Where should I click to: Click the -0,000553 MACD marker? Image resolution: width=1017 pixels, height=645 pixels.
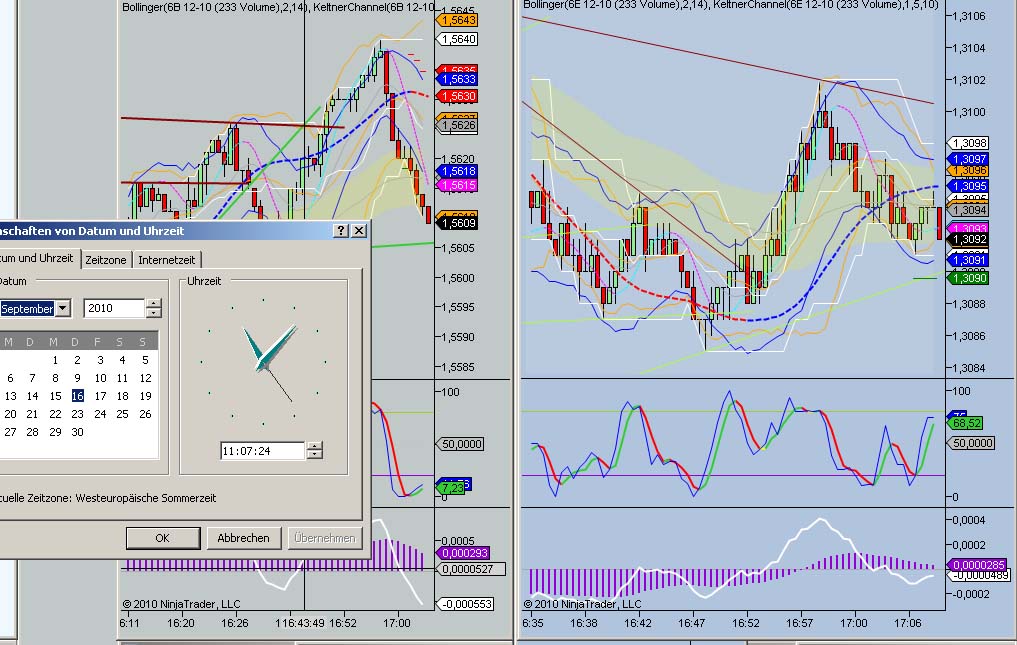(465, 604)
